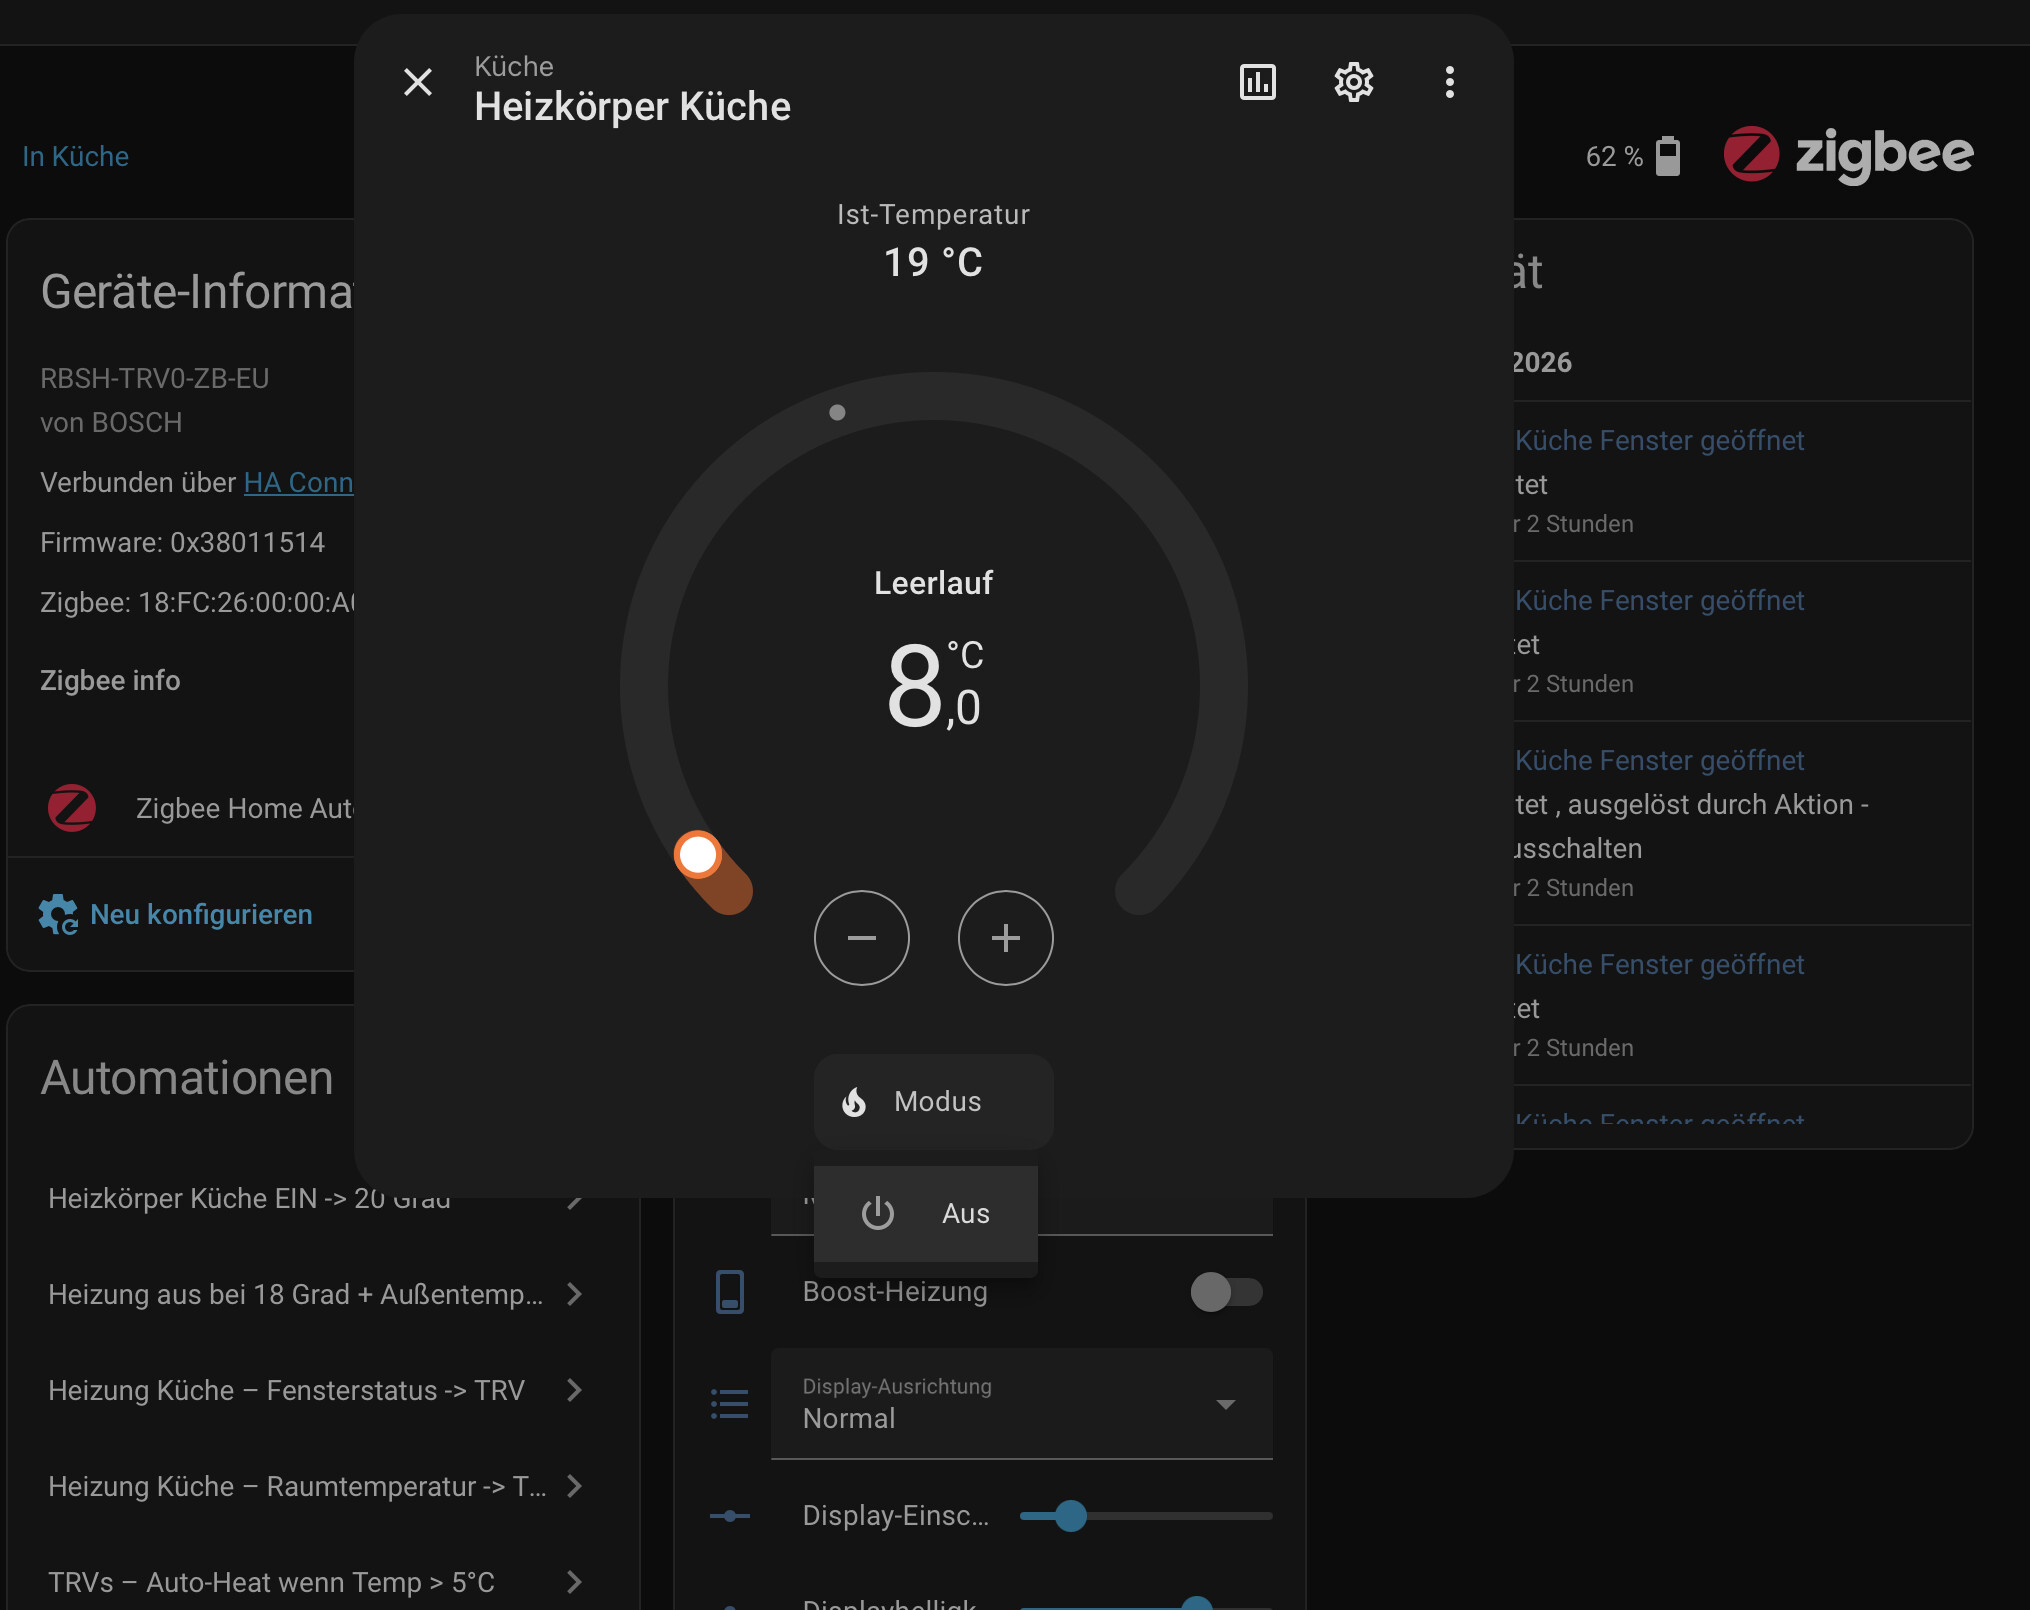Image resolution: width=2030 pixels, height=1610 pixels.
Task: Open the In Küche area link
Action: pyautogui.click(x=76, y=156)
